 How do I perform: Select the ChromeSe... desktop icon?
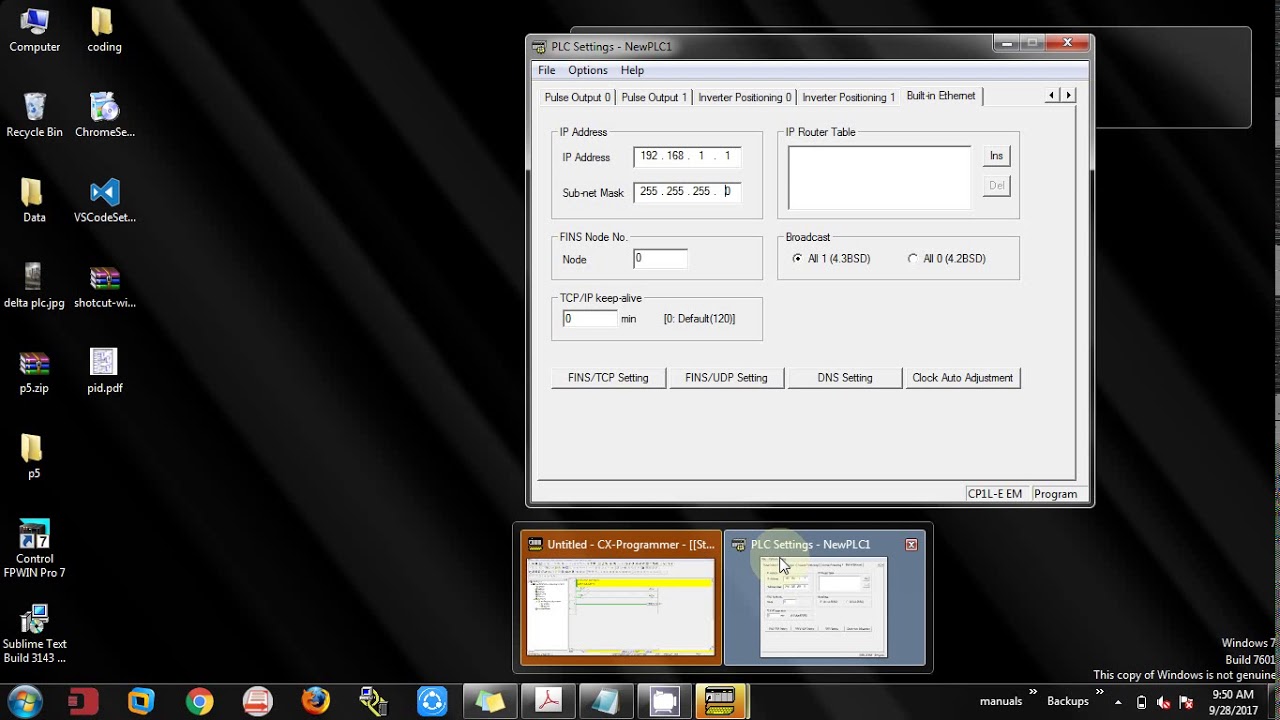pos(104,115)
